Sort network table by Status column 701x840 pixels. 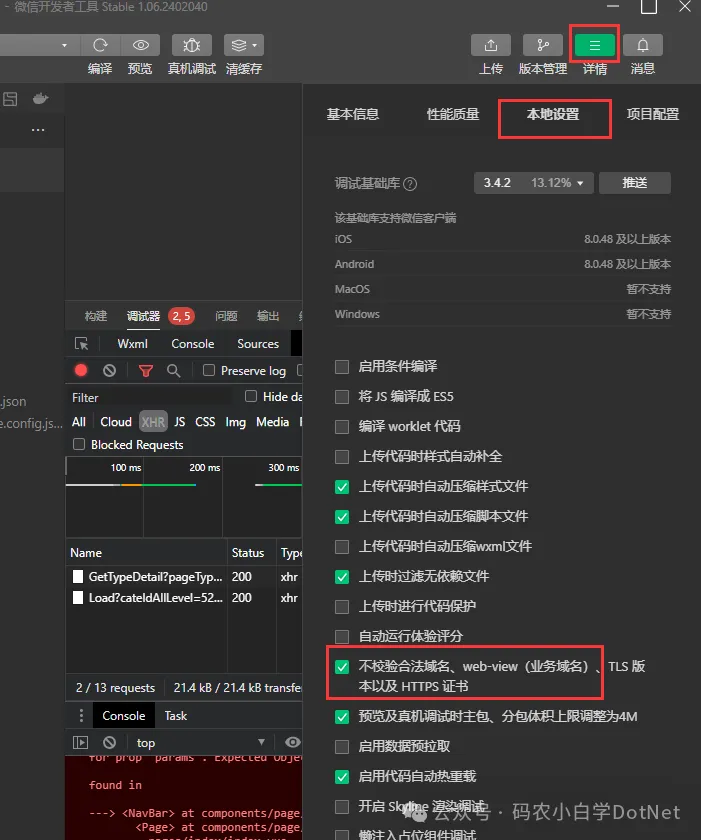(x=247, y=553)
